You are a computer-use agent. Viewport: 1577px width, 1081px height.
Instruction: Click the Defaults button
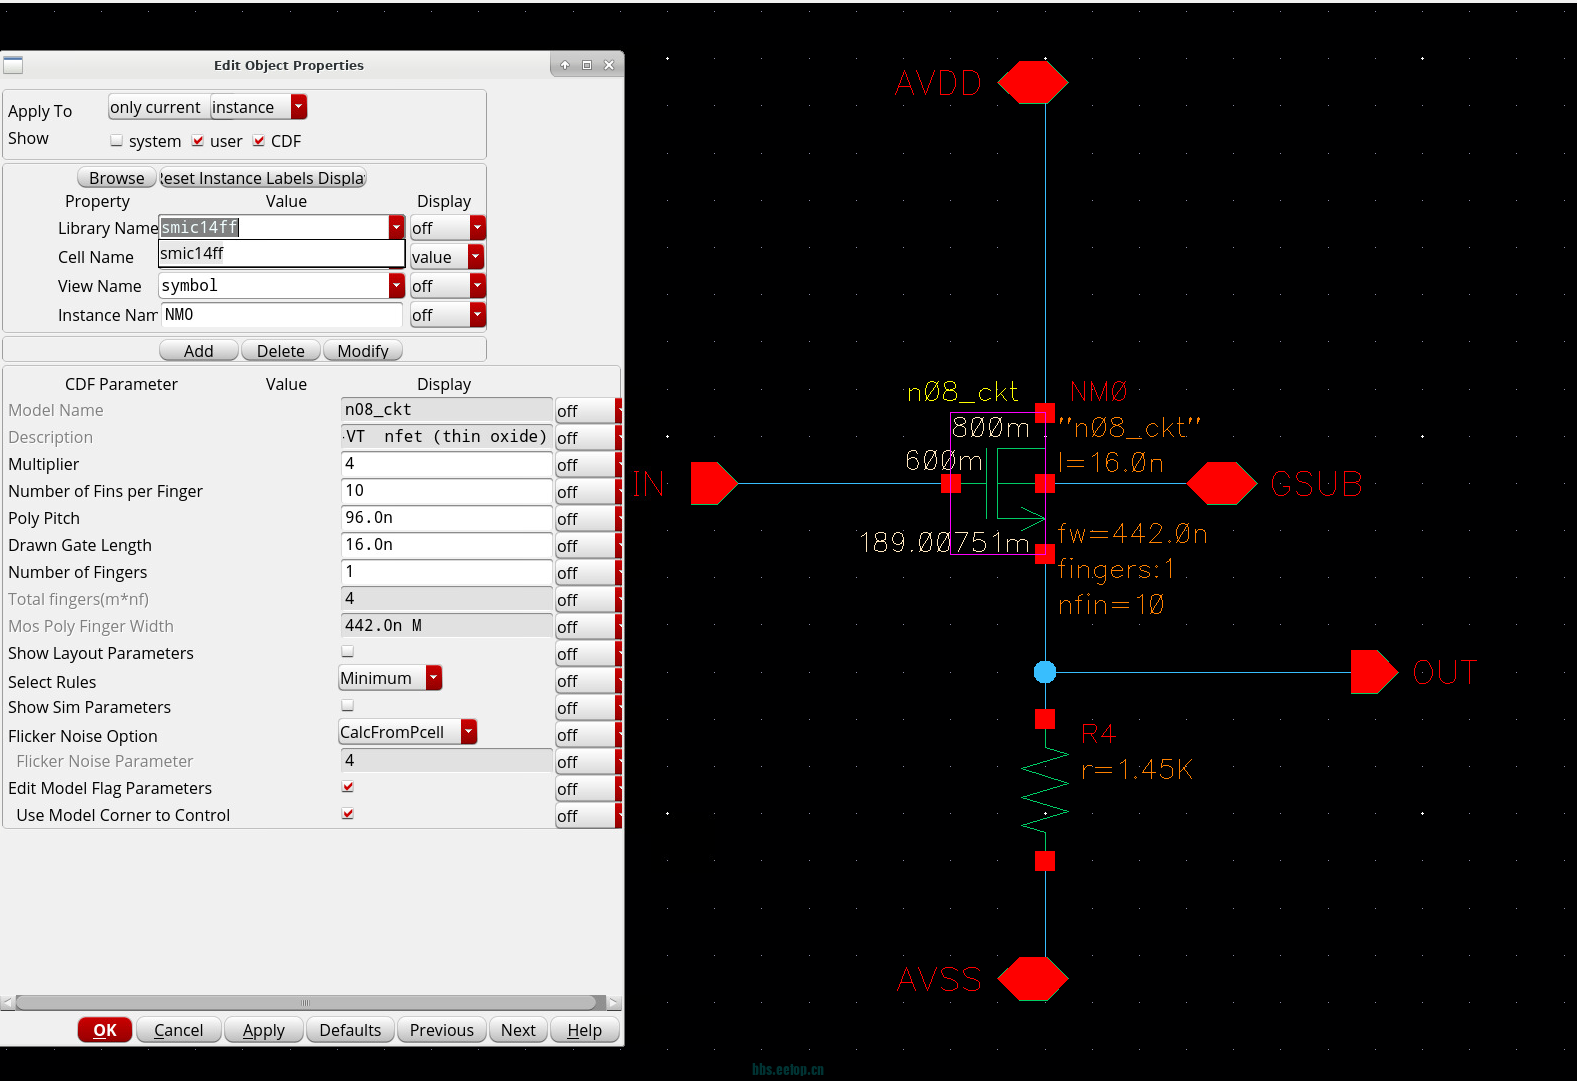point(350,1030)
